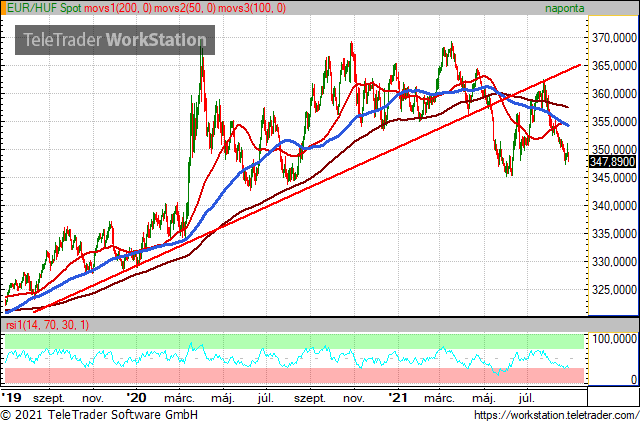
Task: Click the red oversold RSI zone band
Action: pyautogui.click(x=294, y=375)
